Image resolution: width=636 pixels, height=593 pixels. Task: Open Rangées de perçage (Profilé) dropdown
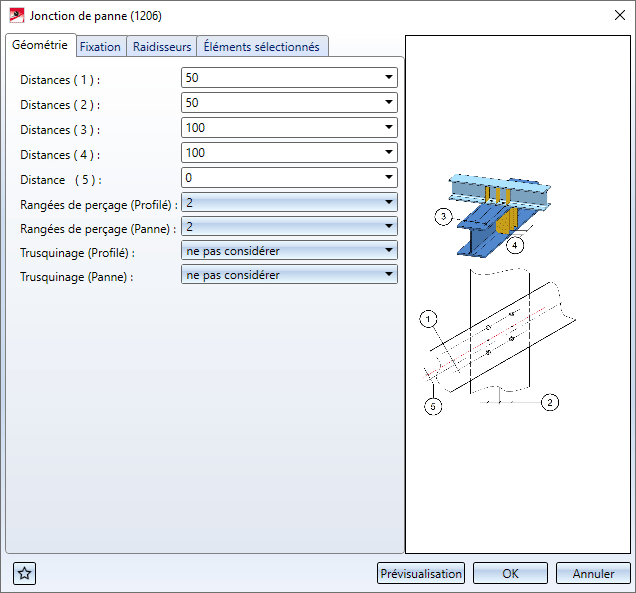(289, 202)
